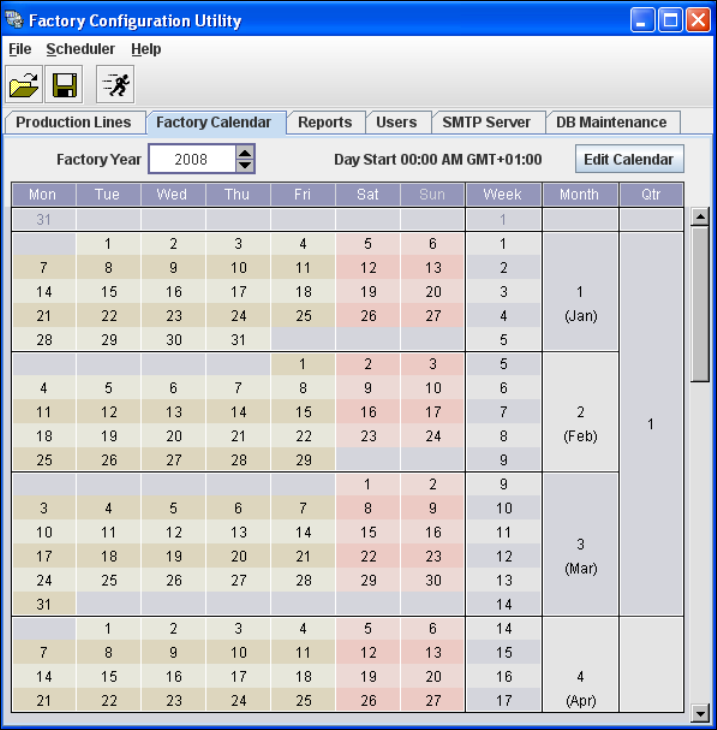Select week number 12 cell
The image size is (717, 730).
503,556
